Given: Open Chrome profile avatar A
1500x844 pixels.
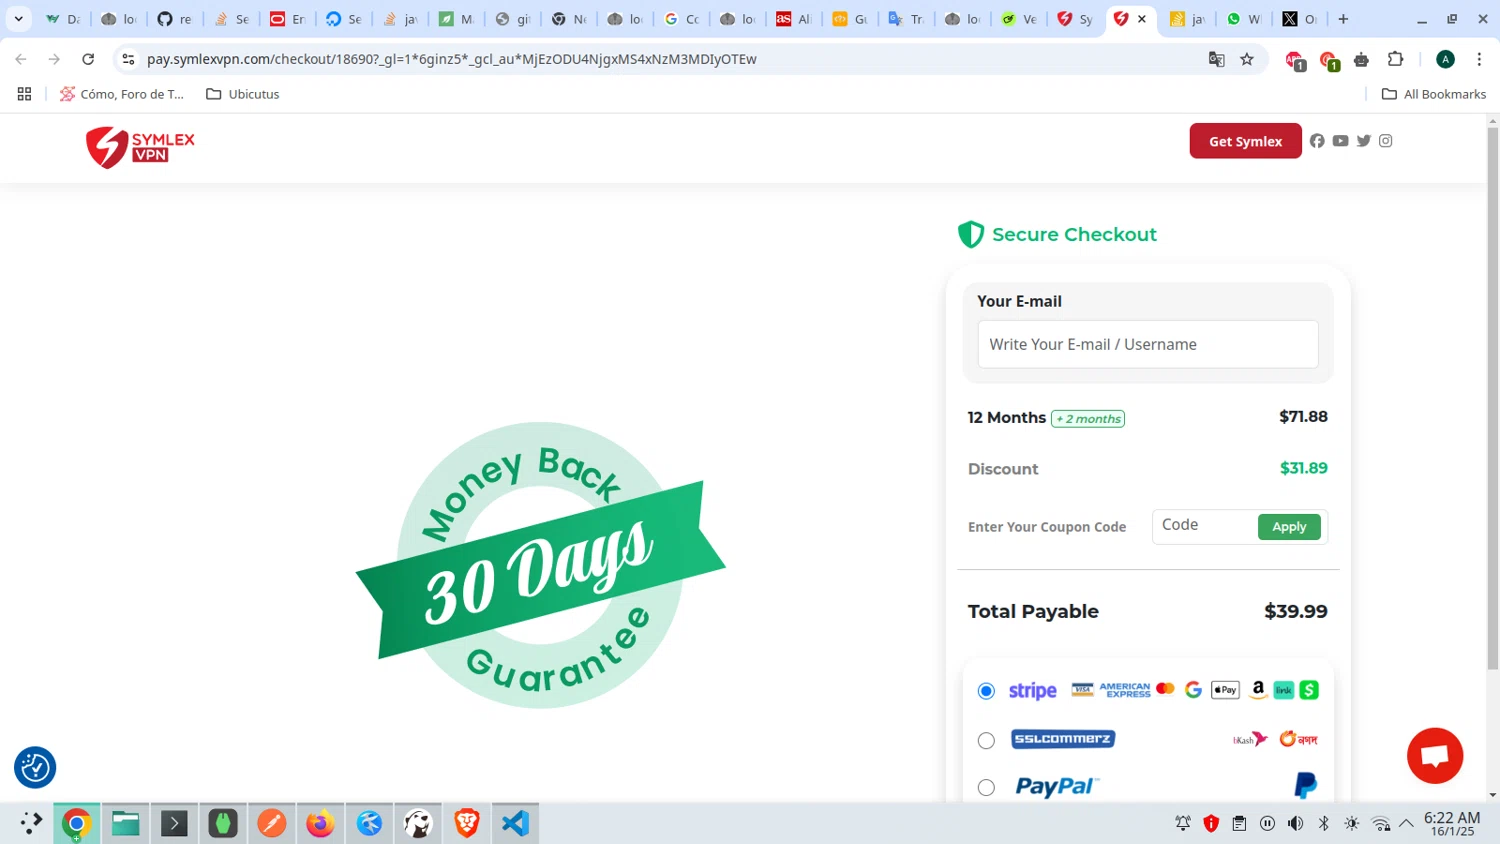Looking at the screenshot, I should pos(1445,59).
